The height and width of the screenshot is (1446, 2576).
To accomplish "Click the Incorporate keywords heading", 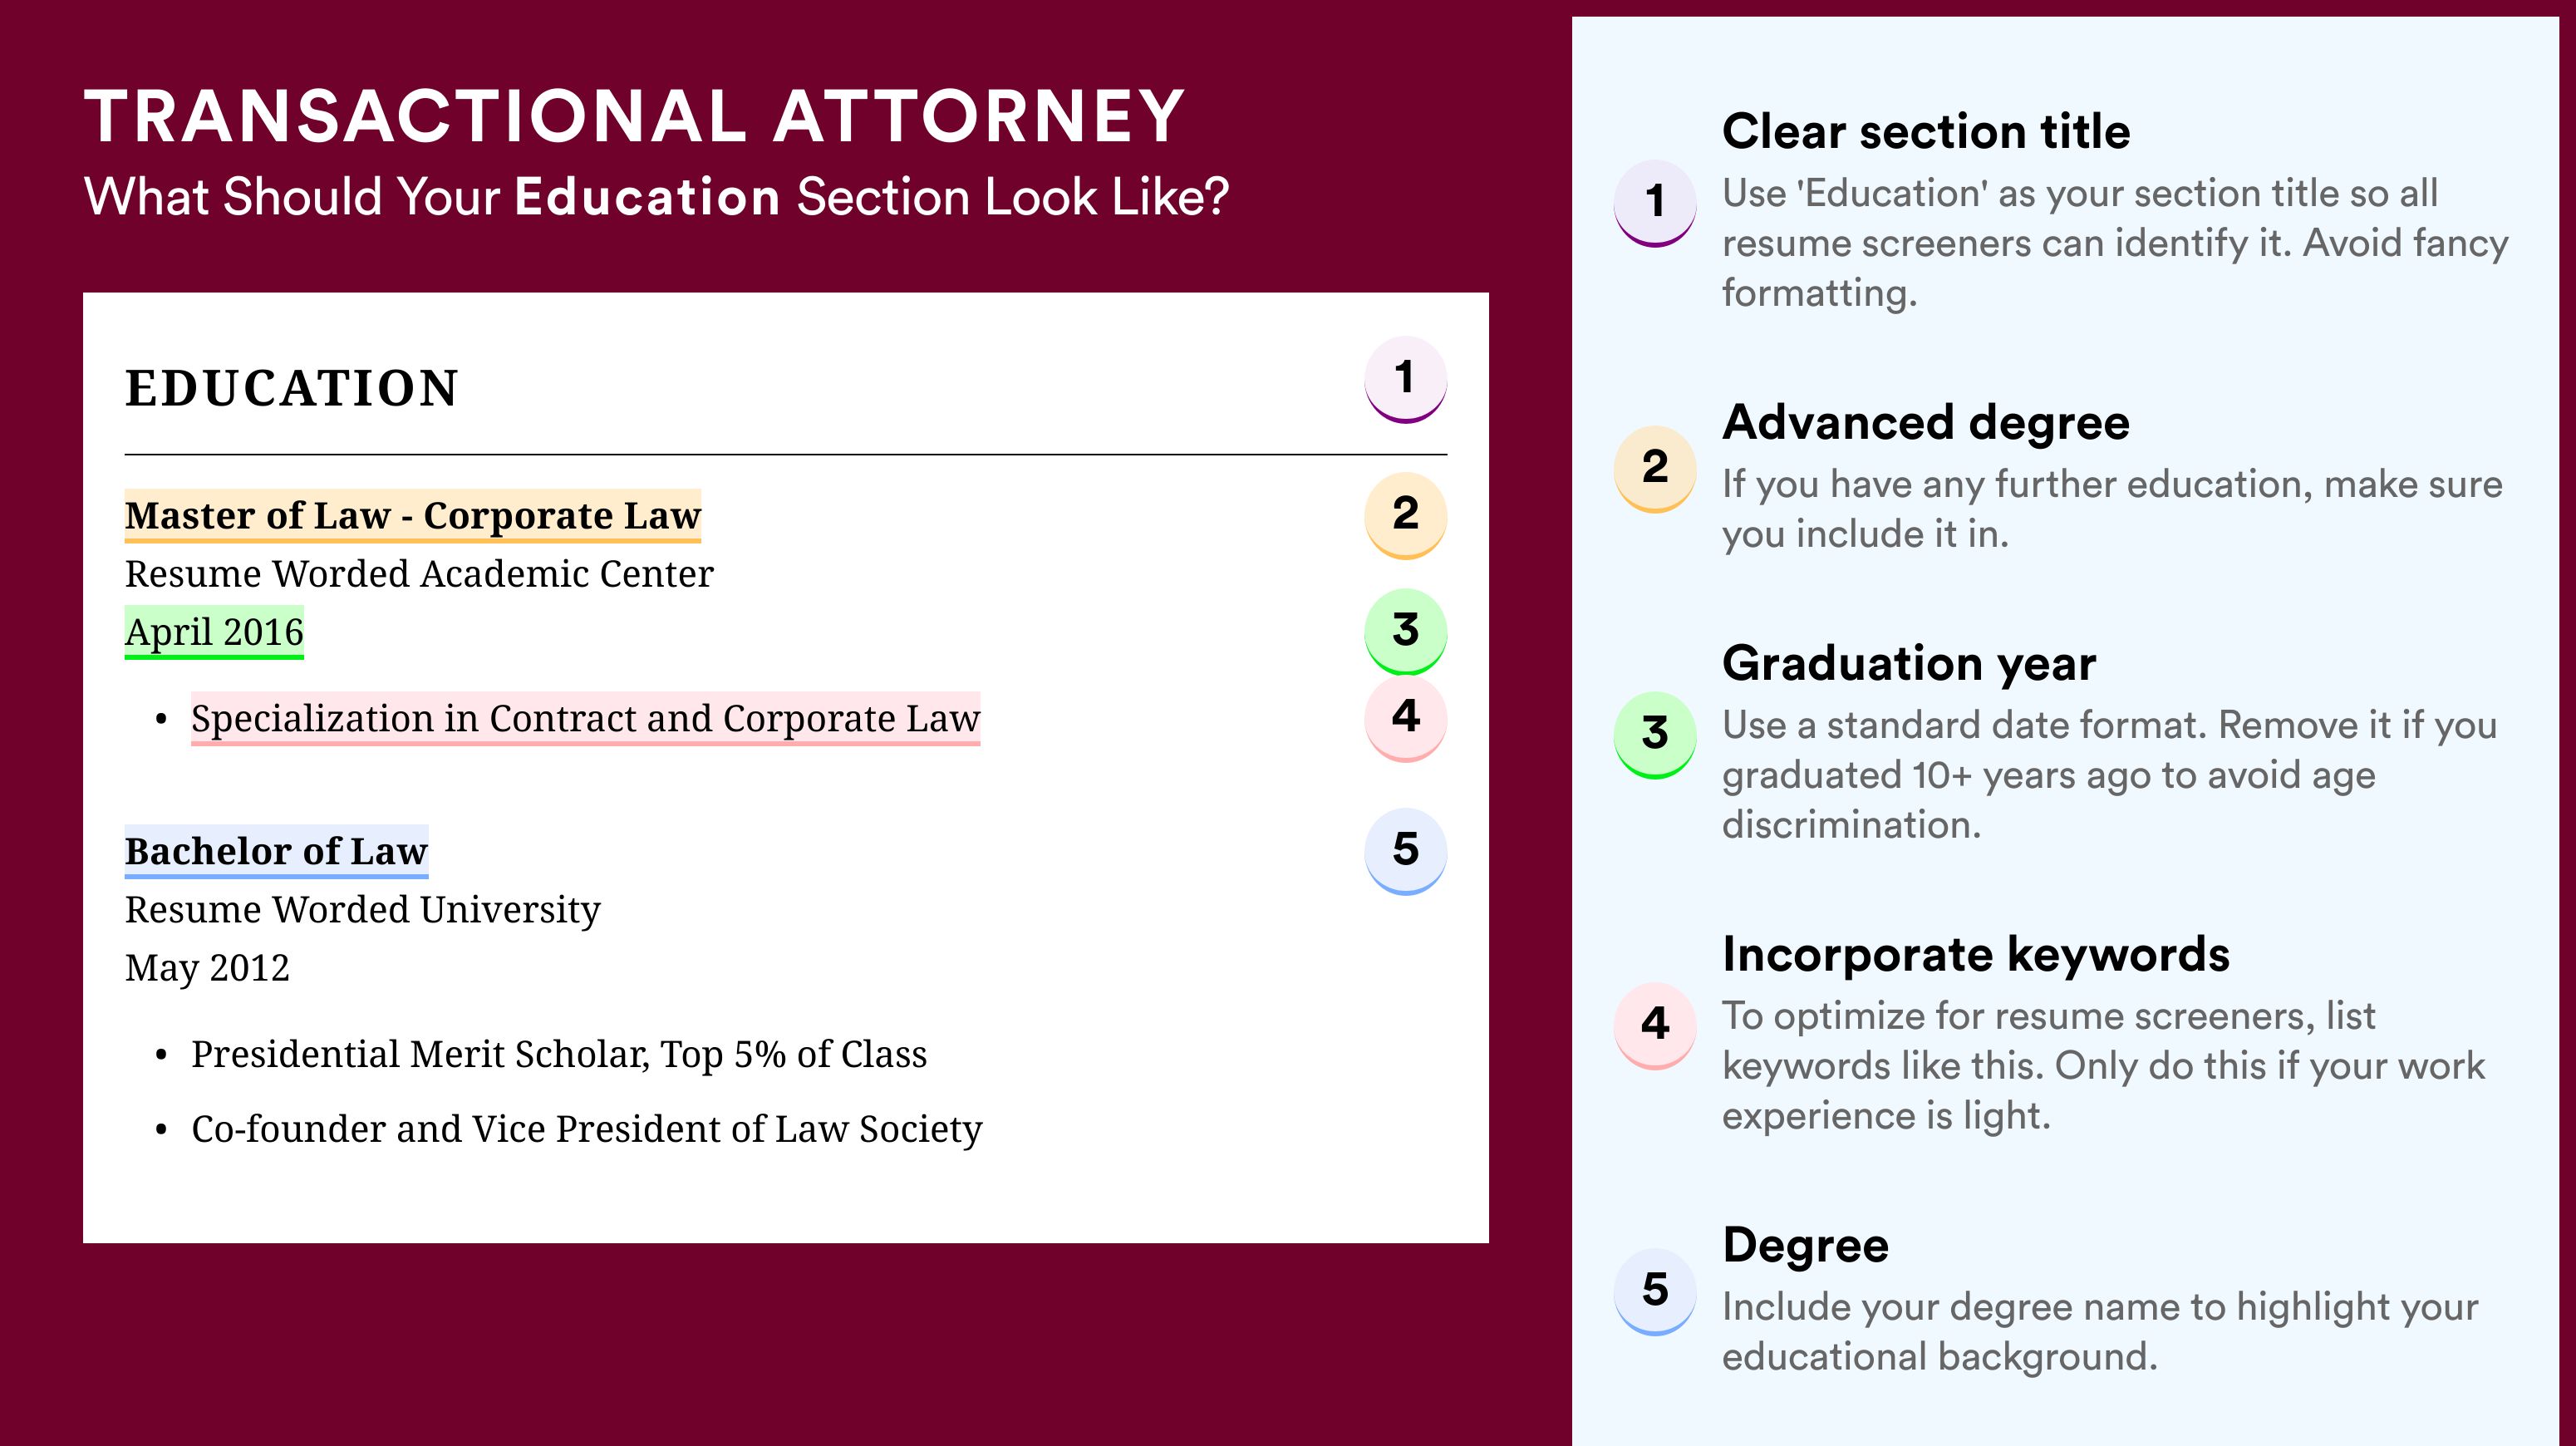I will (1976, 954).
